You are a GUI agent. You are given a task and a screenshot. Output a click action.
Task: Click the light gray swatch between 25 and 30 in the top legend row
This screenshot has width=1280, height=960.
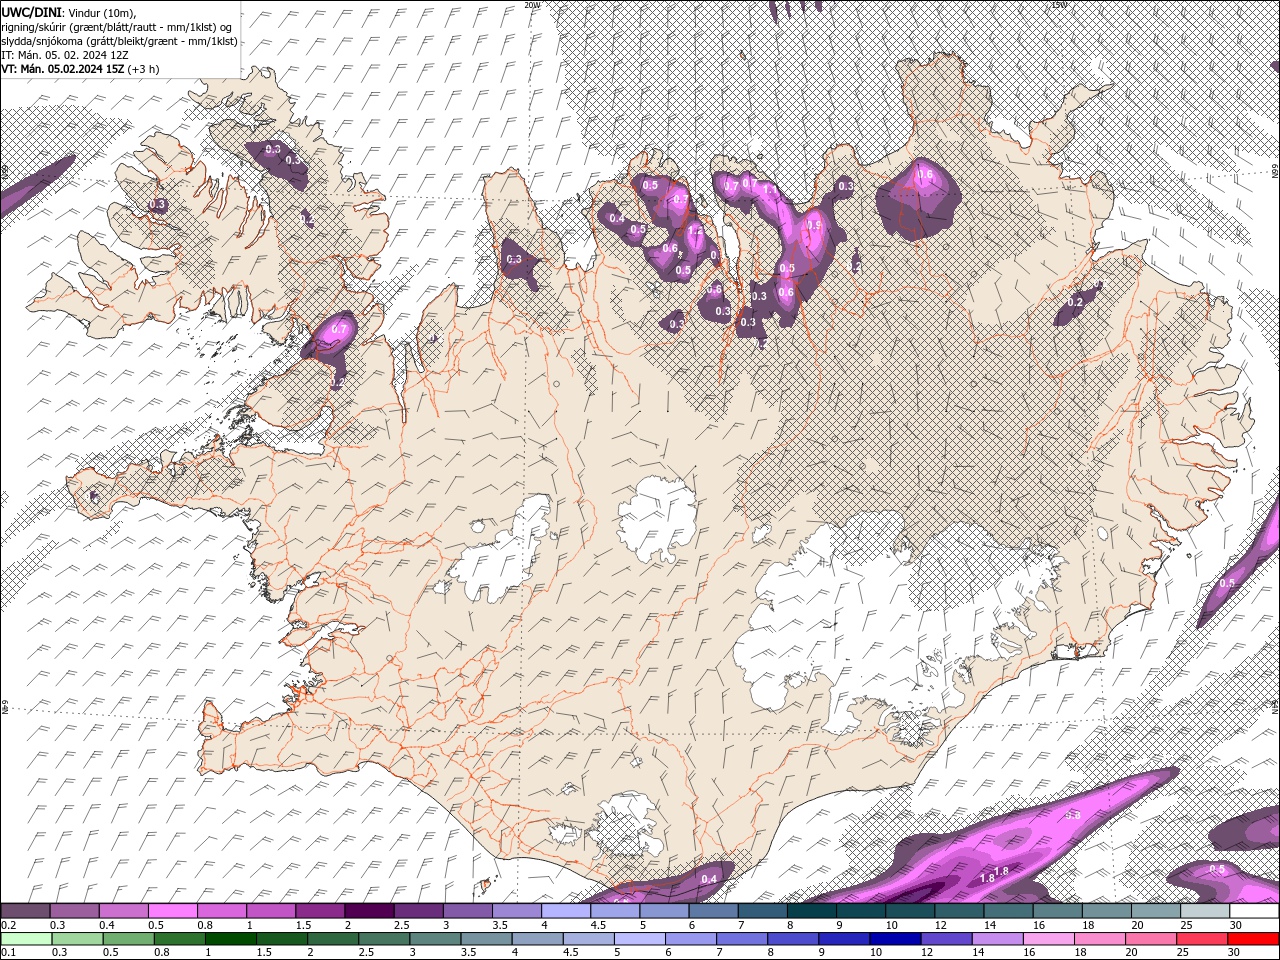coord(1205,911)
